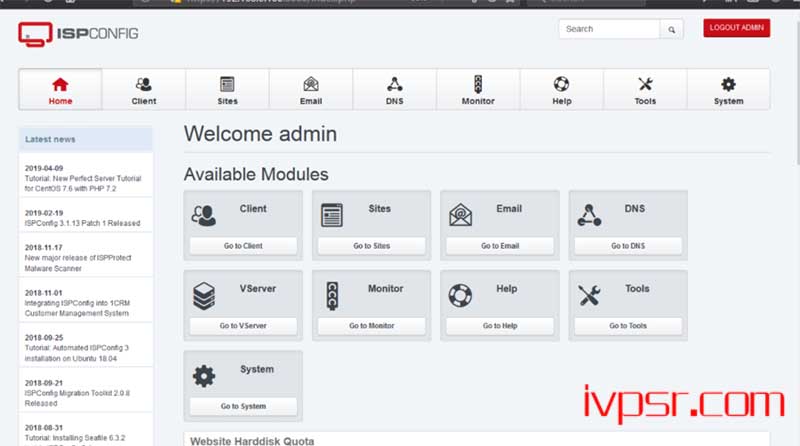Click the Sites page icon in top navigation
Image resolution: width=800 pixels, height=446 pixels.
pyautogui.click(x=227, y=84)
